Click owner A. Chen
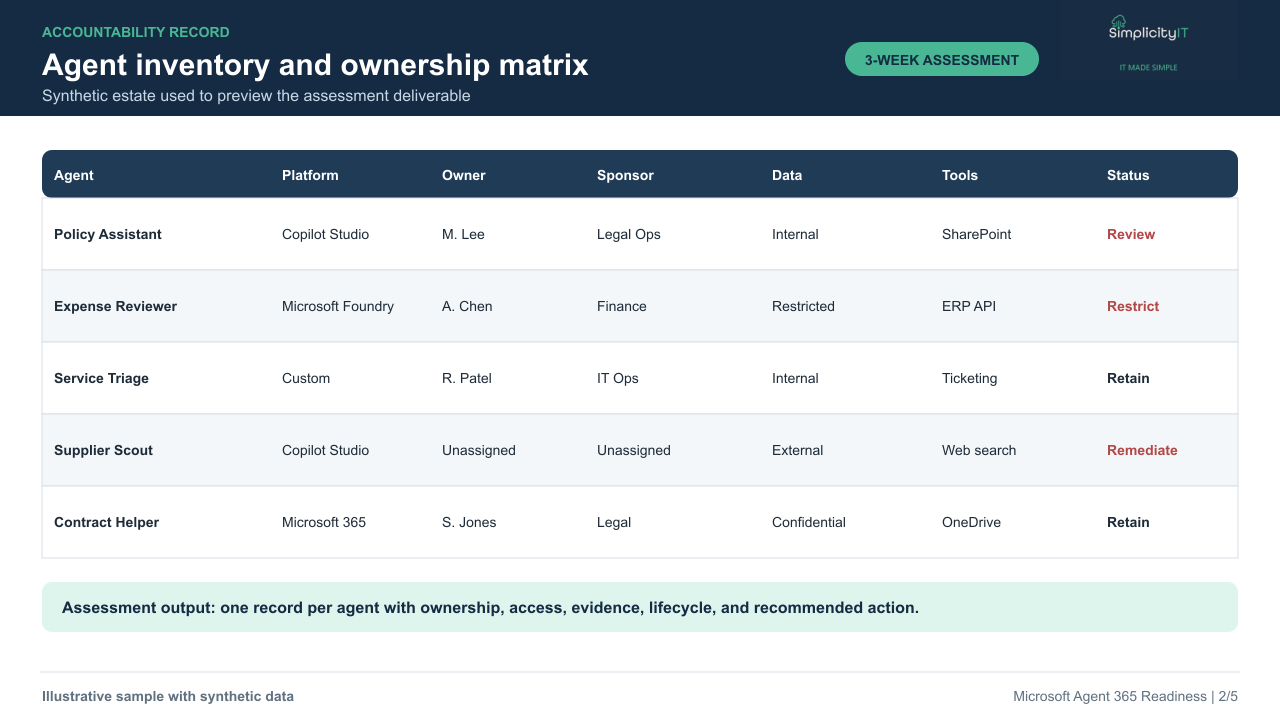This screenshot has height=720, width=1280. [467, 306]
